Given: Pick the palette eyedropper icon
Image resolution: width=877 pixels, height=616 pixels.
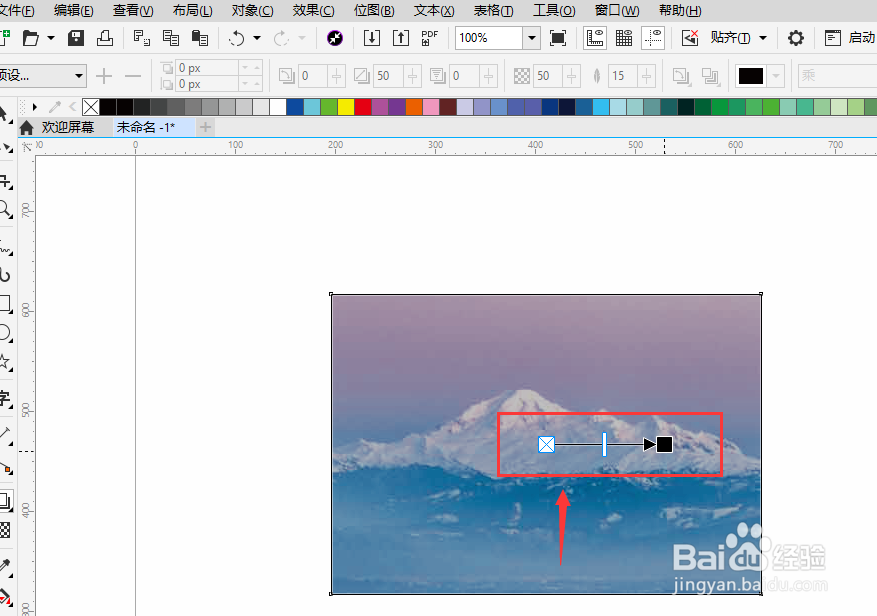Looking at the screenshot, I should 55,107.
